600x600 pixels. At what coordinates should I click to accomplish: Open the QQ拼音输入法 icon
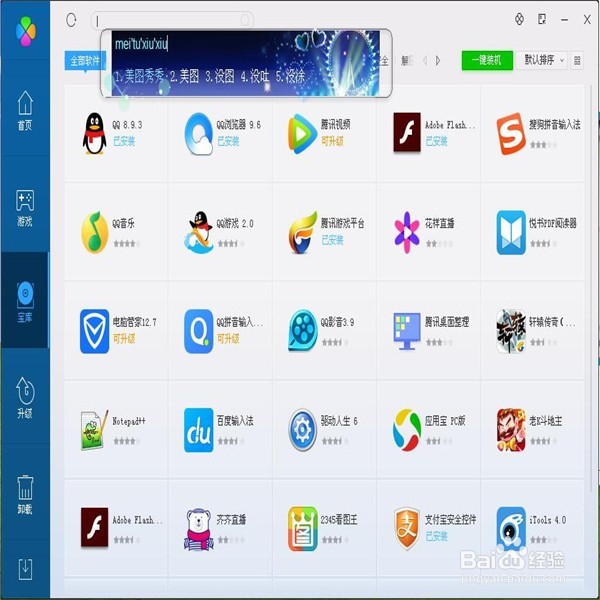[198, 331]
